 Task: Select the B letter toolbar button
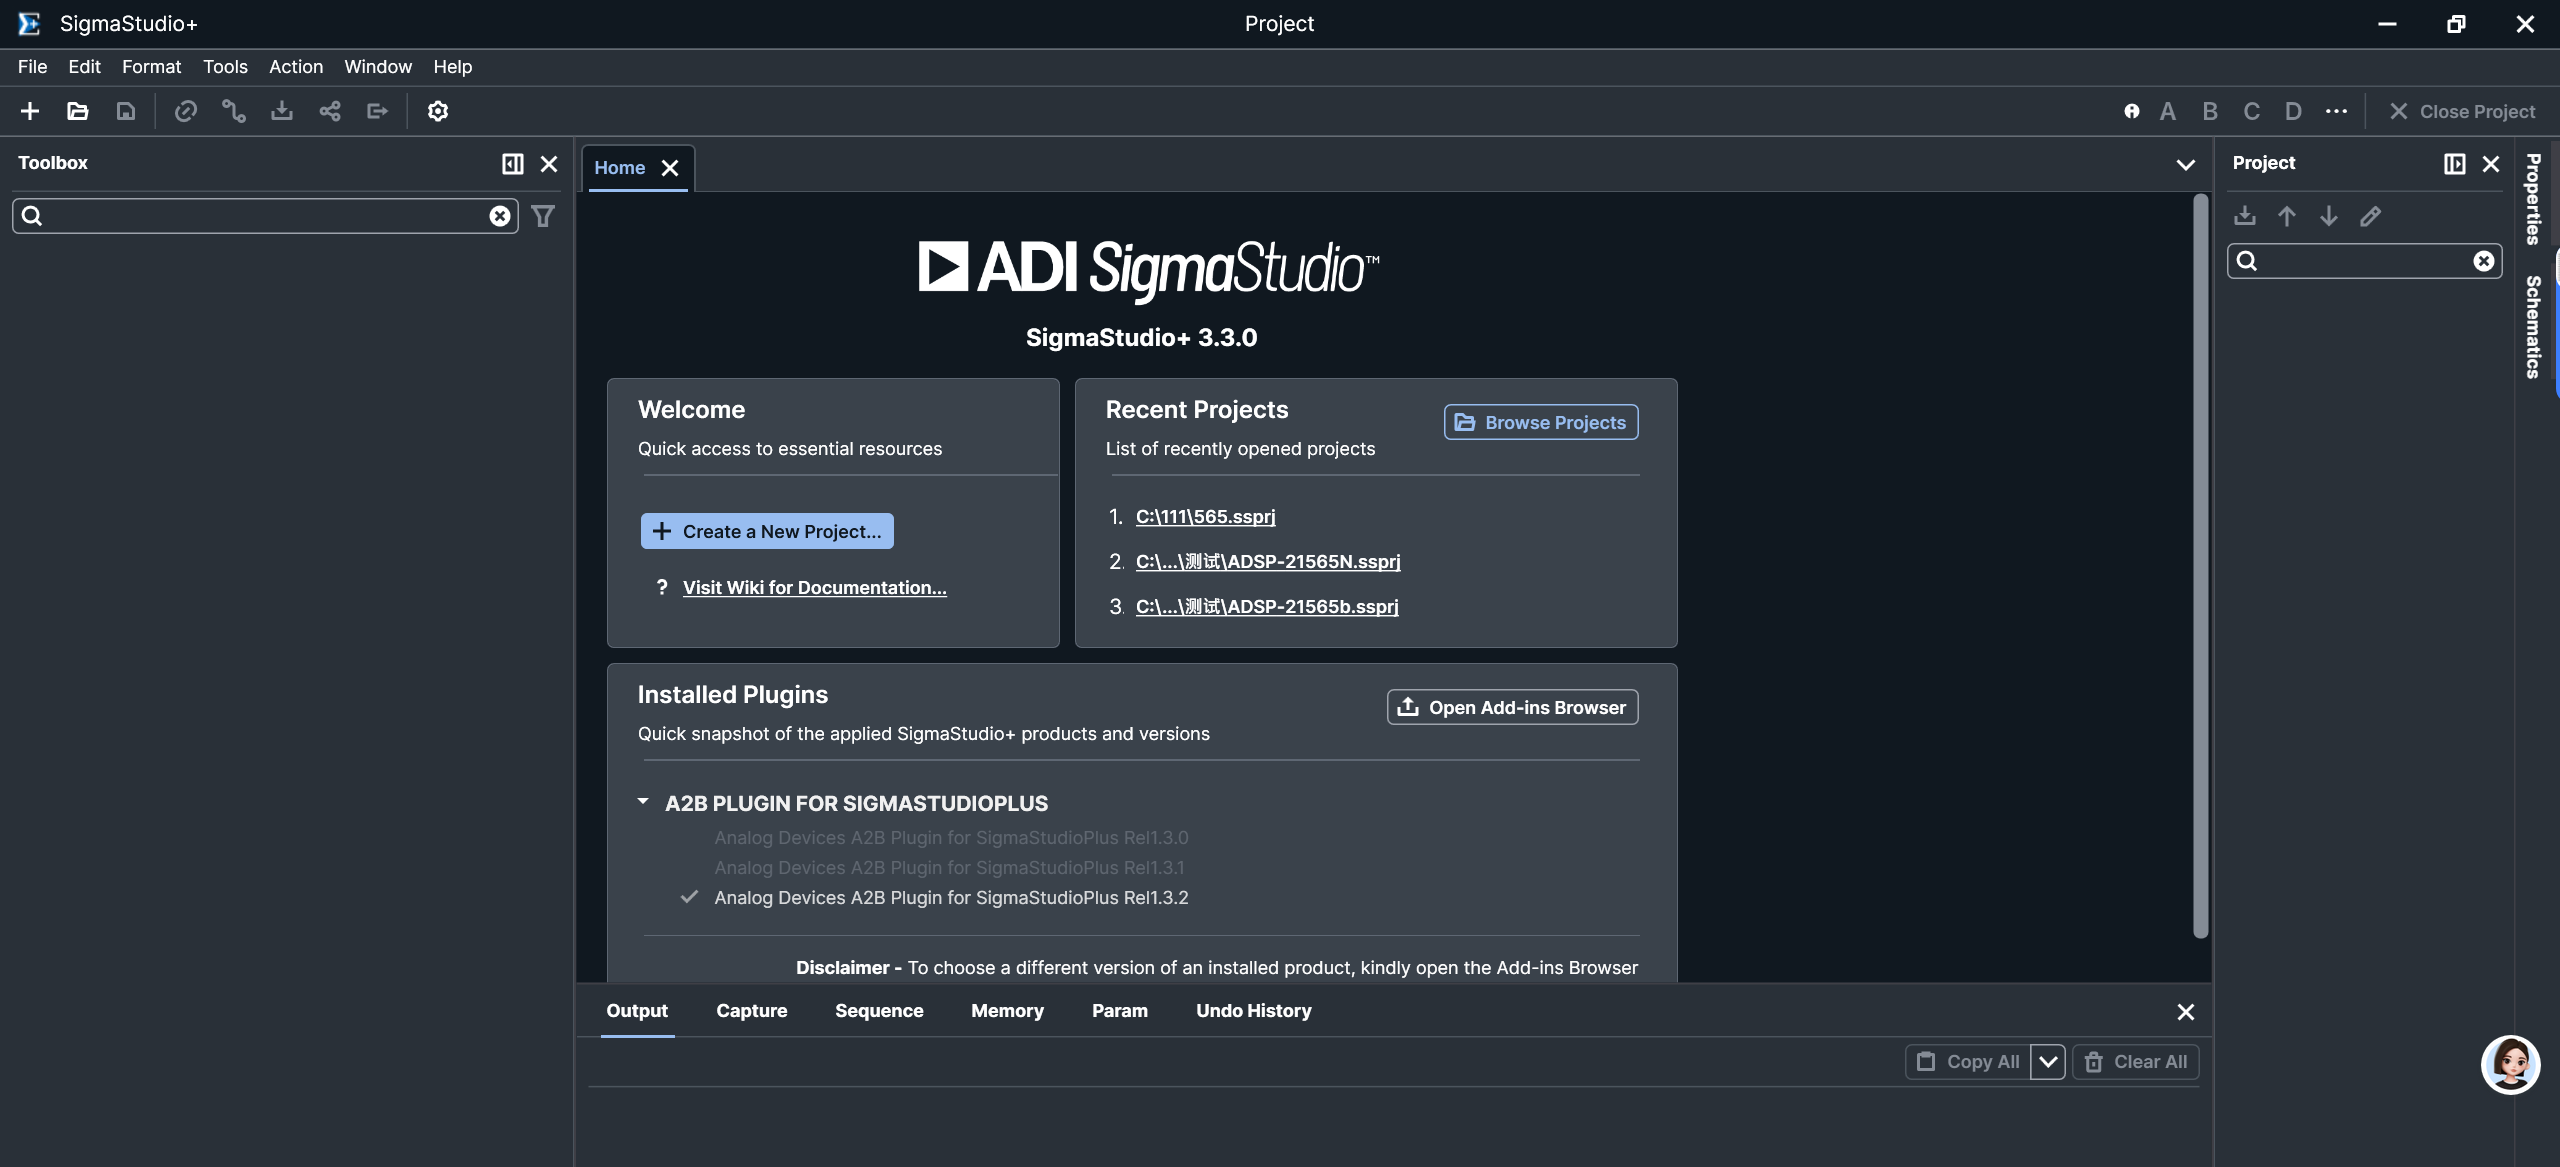(x=2210, y=111)
